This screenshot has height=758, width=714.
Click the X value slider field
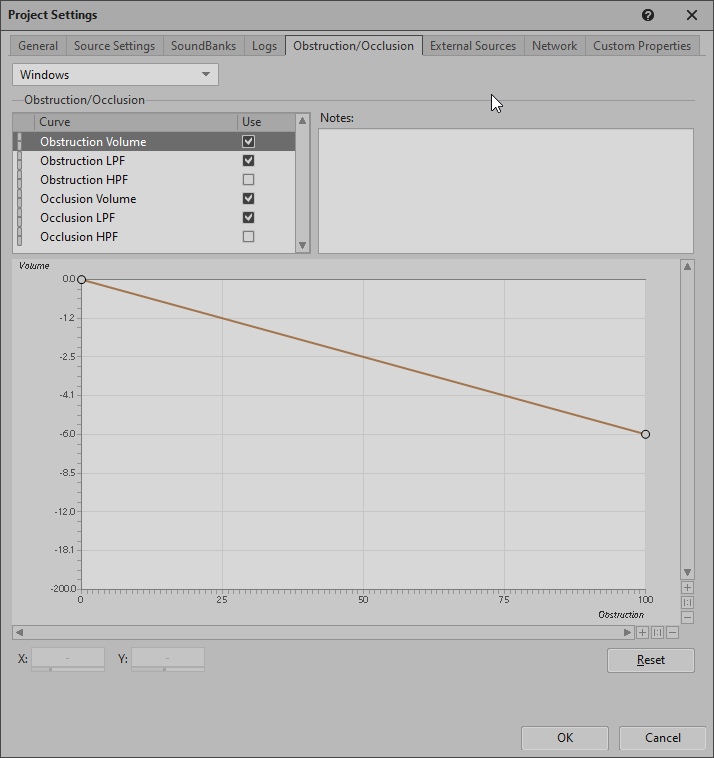(68, 659)
